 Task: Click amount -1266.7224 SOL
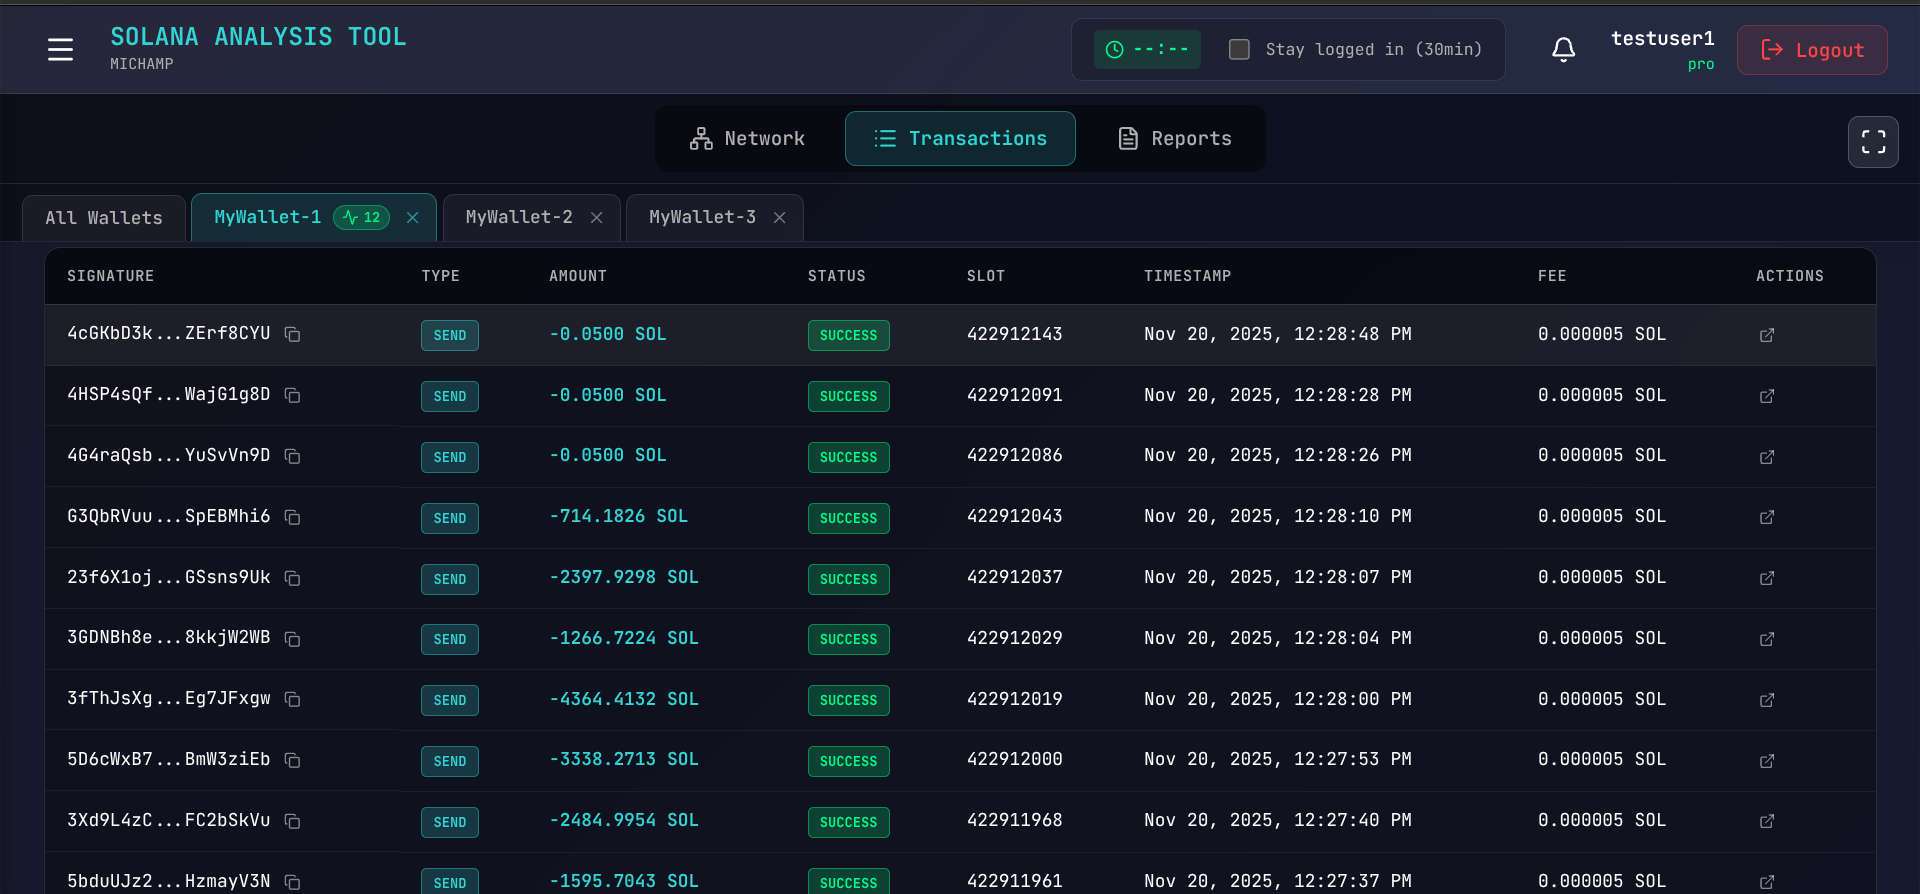pos(624,638)
